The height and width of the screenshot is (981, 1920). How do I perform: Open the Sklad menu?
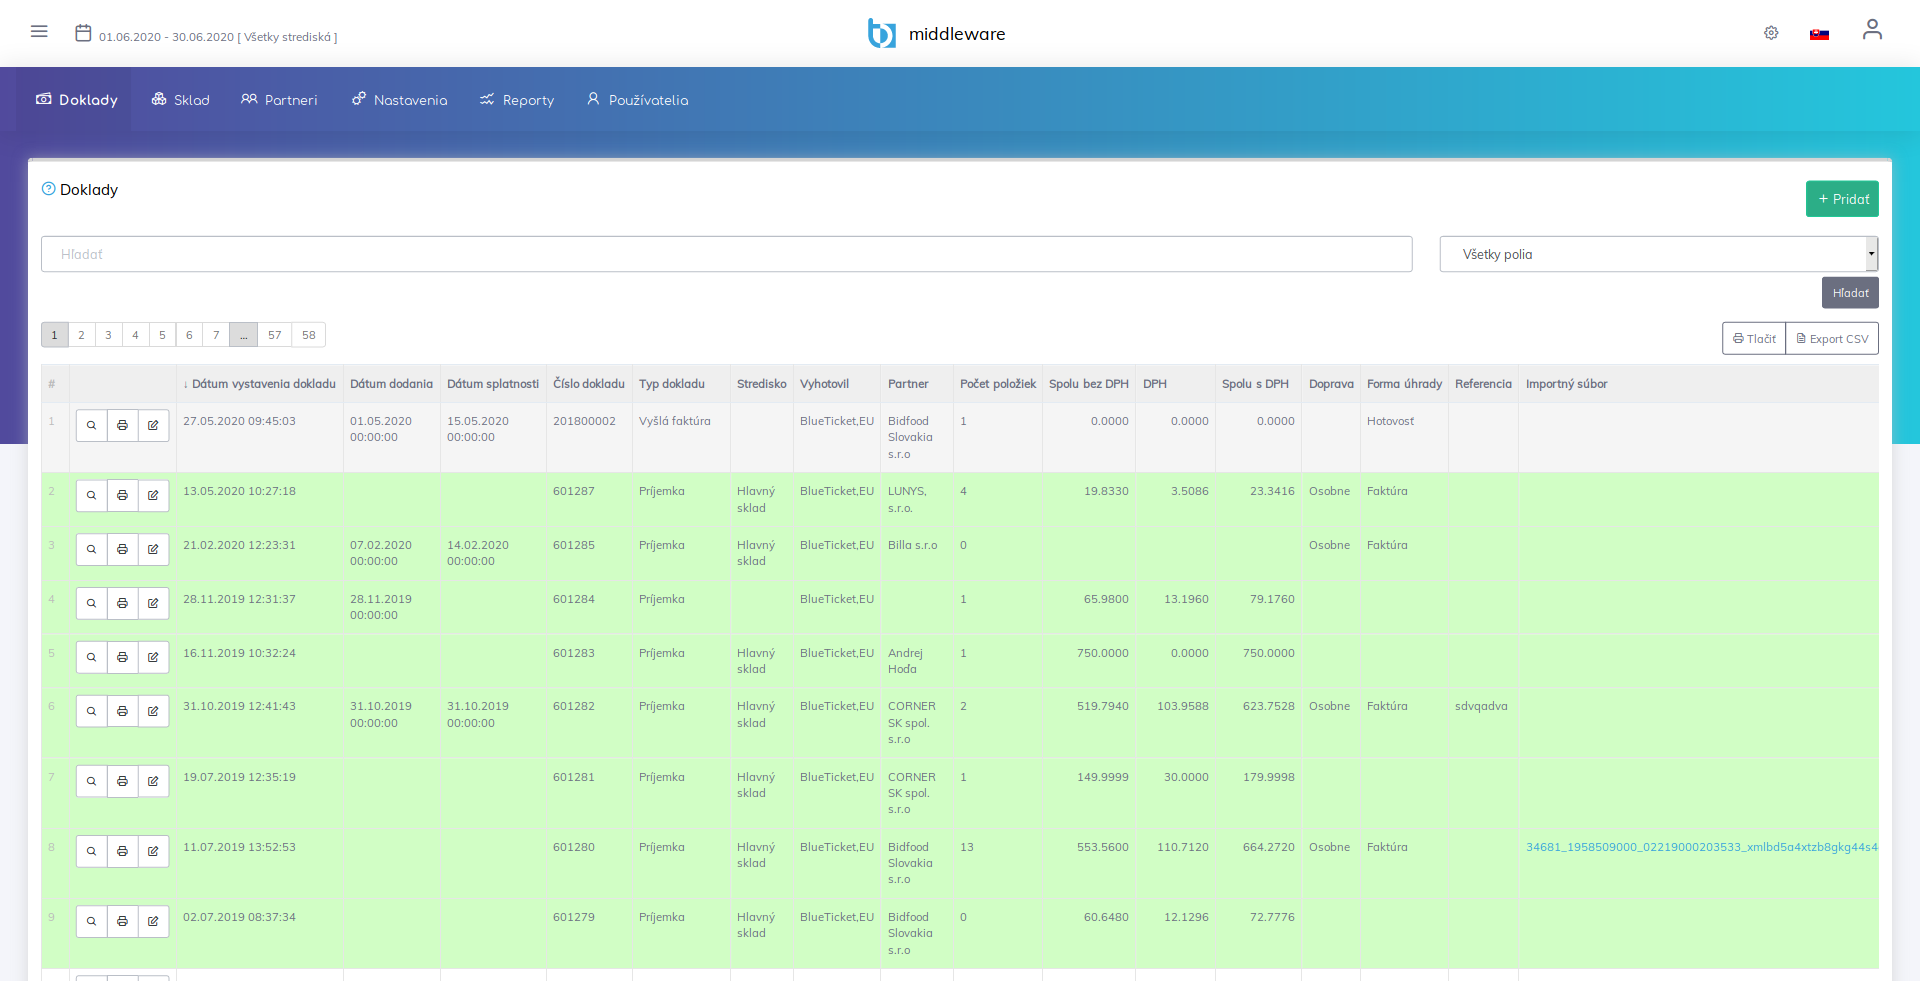[181, 100]
